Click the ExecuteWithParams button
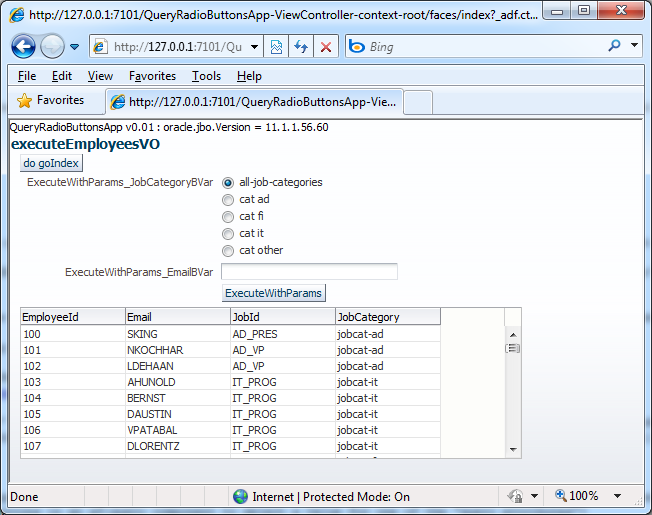The width and height of the screenshot is (652, 515). click(273, 293)
